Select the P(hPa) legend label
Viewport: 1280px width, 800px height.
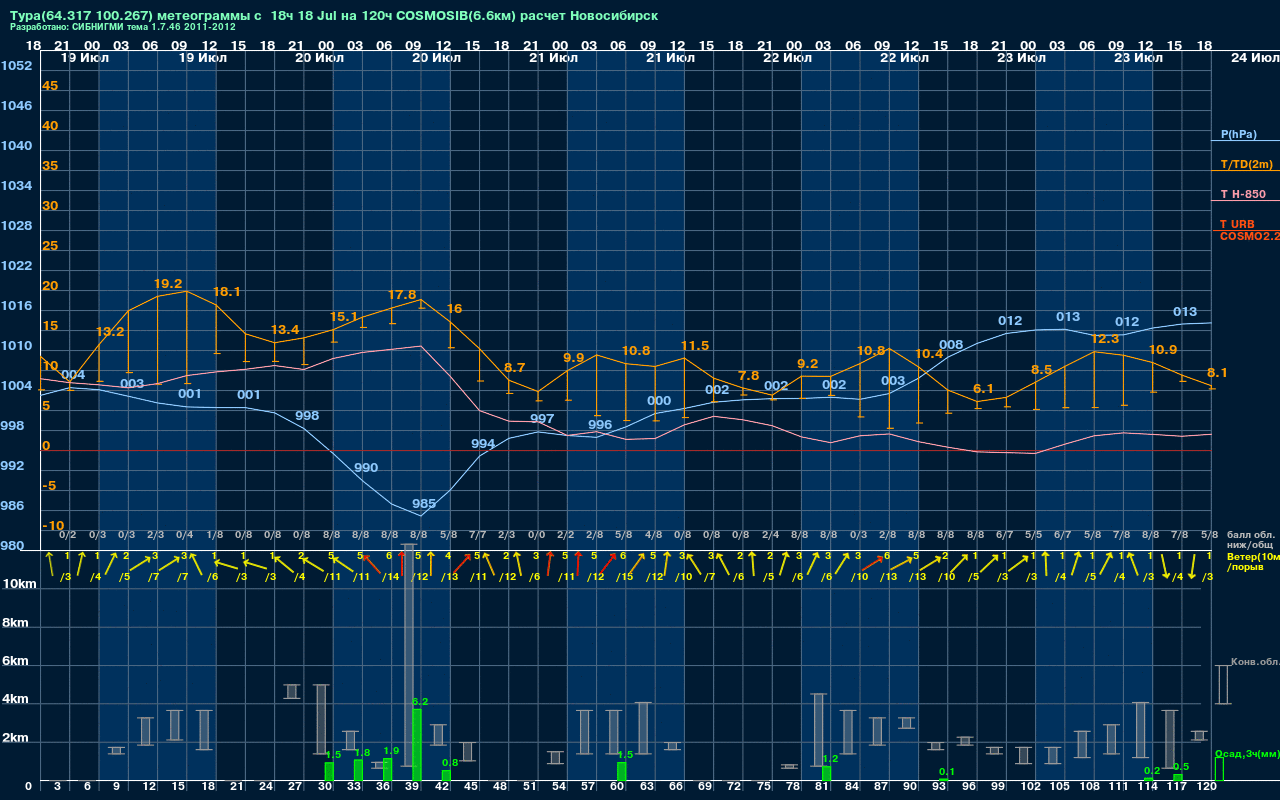pos(1238,134)
